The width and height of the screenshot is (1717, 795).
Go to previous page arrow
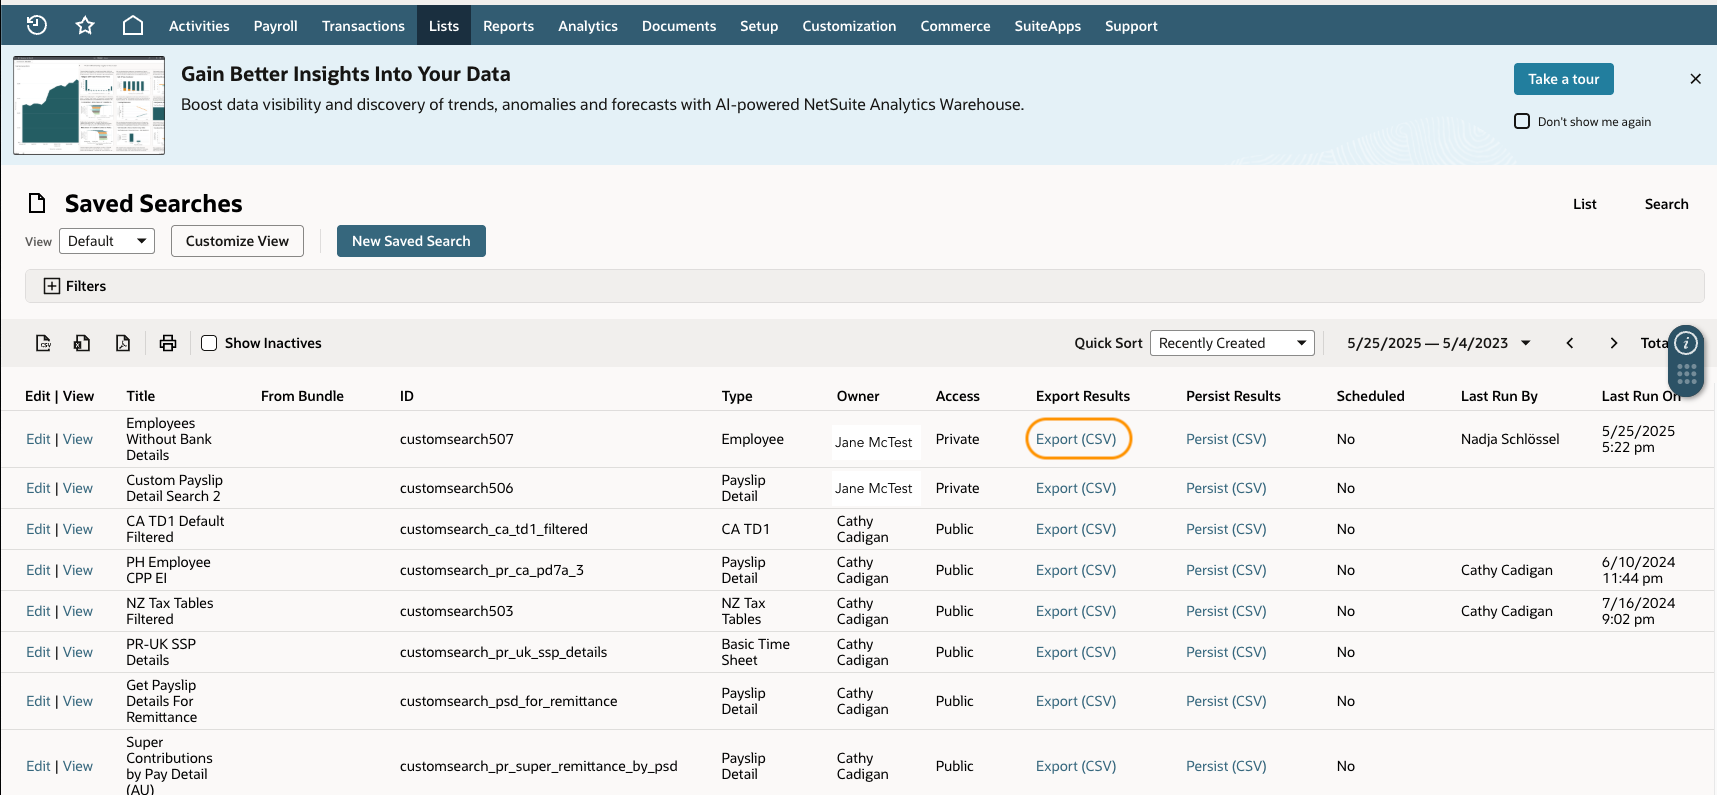point(1570,343)
